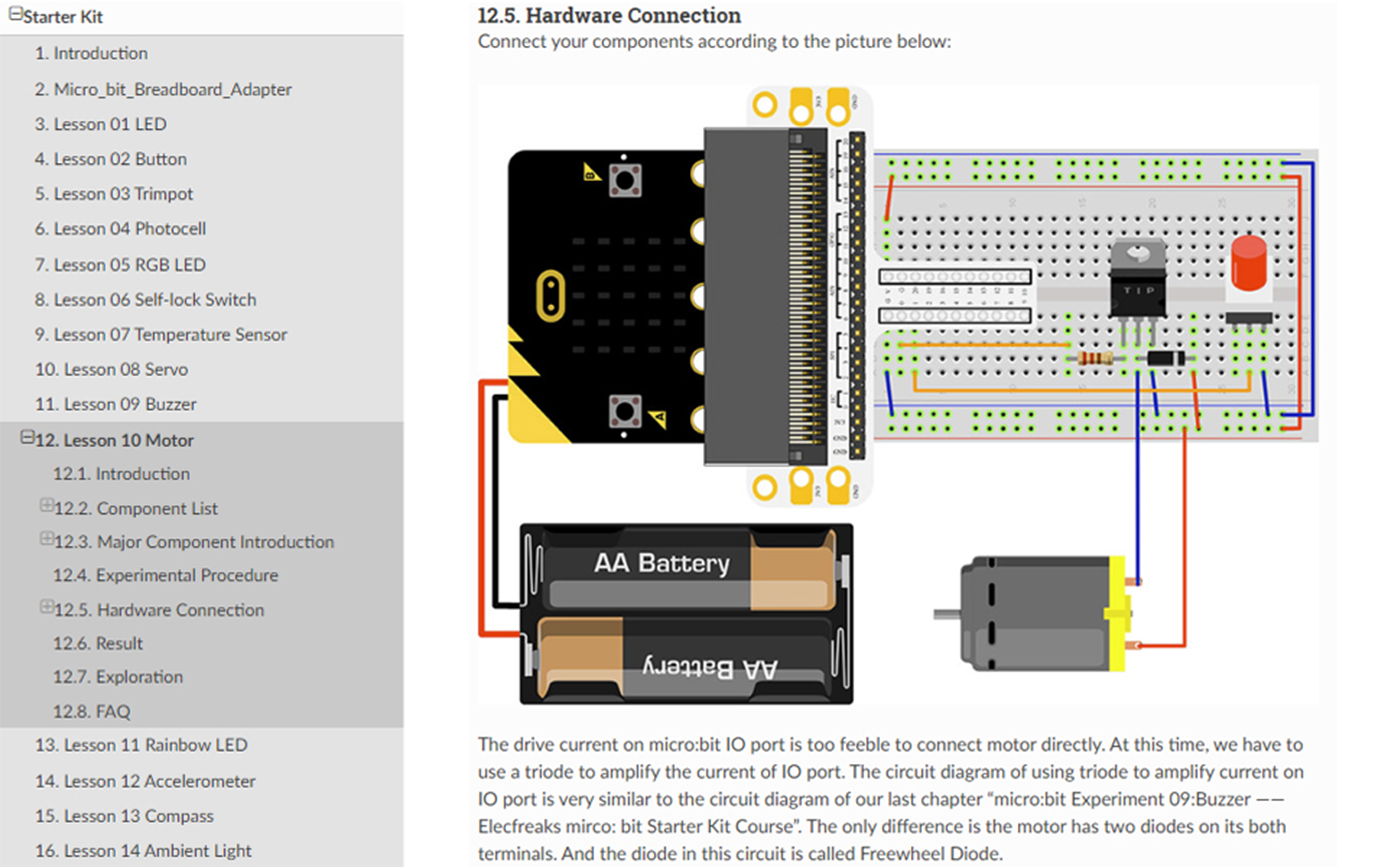Expand 12.3 Major Component Introduction node

coord(46,540)
